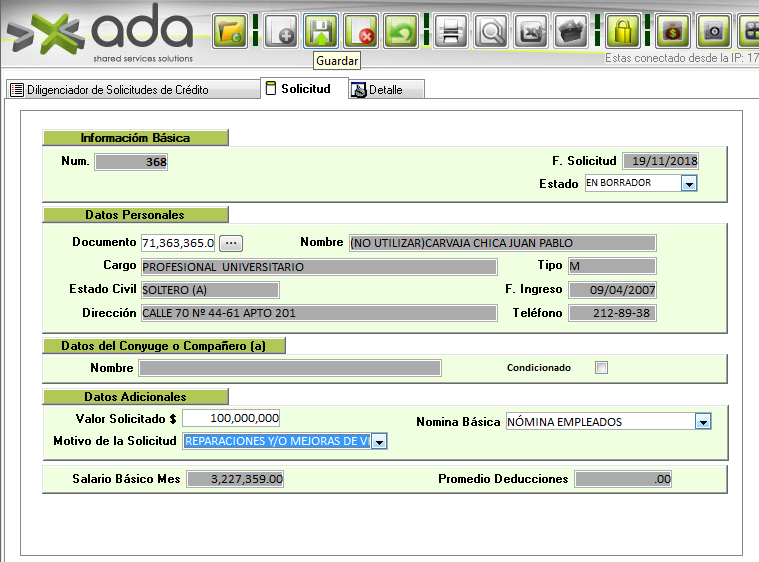Click the ellipsis button next to Documento
Image resolution: width=759 pixels, height=562 pixels.
click(231, 243)
